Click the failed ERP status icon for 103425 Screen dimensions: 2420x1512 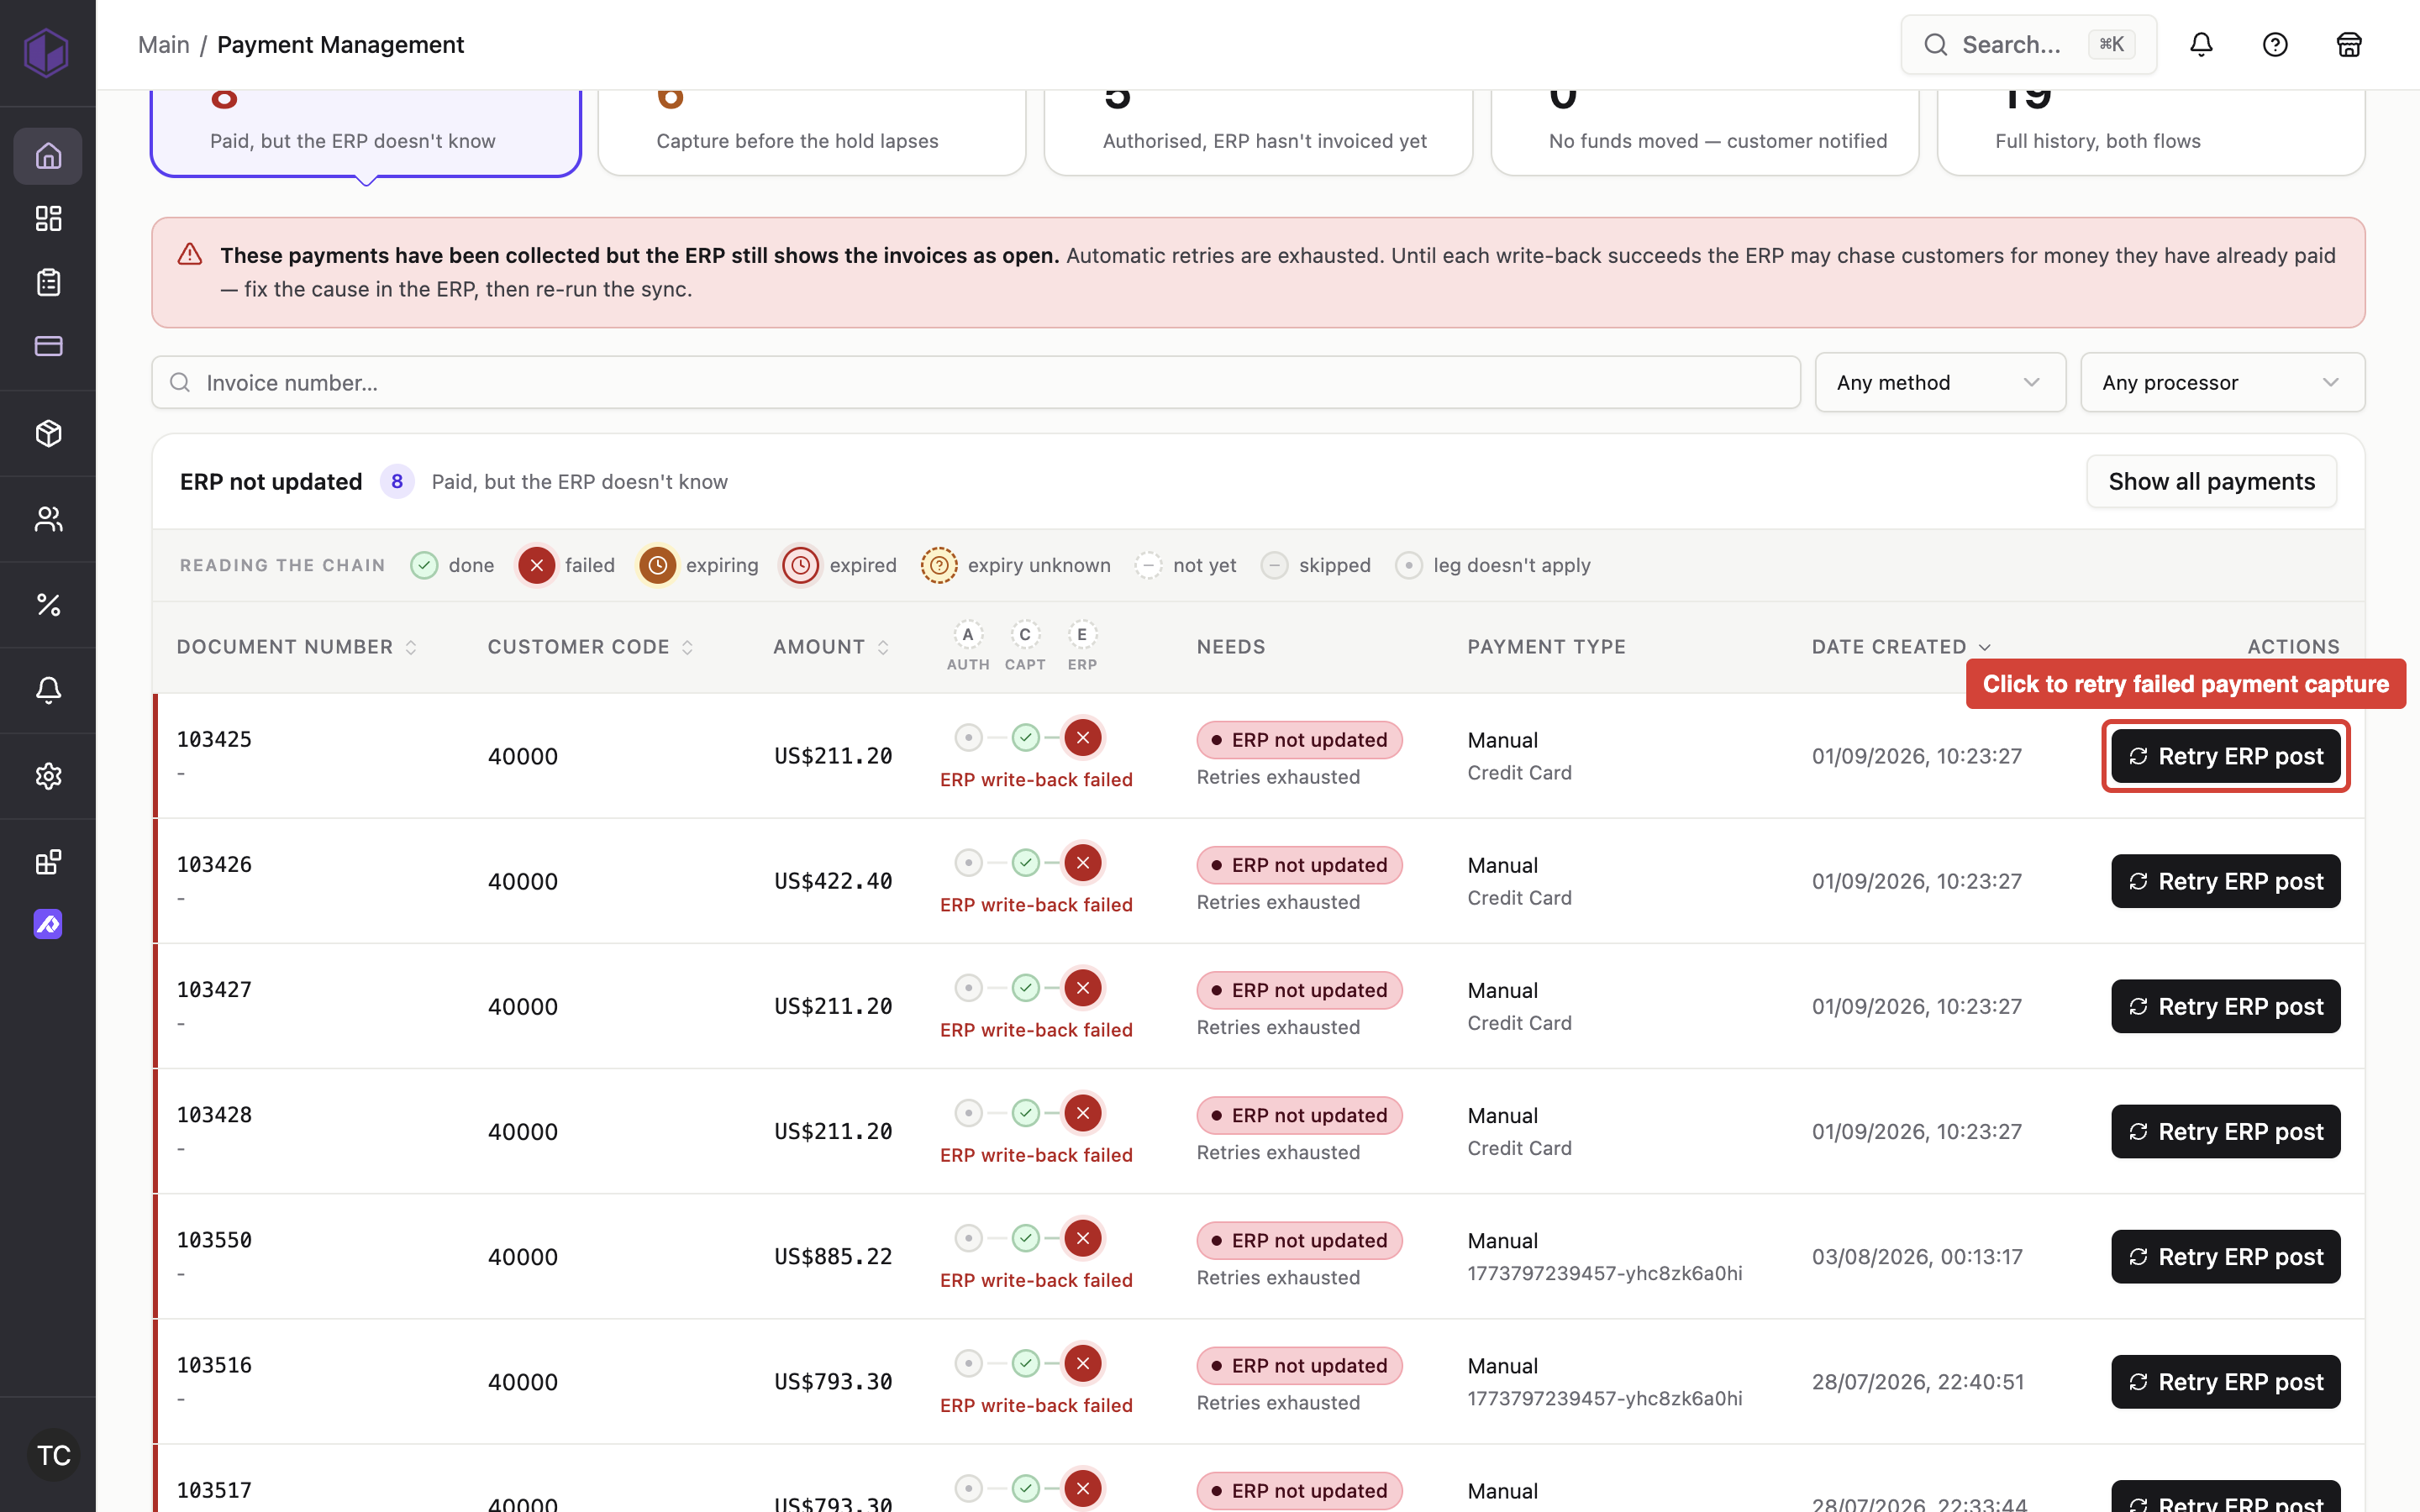(x=1082, y=738)
